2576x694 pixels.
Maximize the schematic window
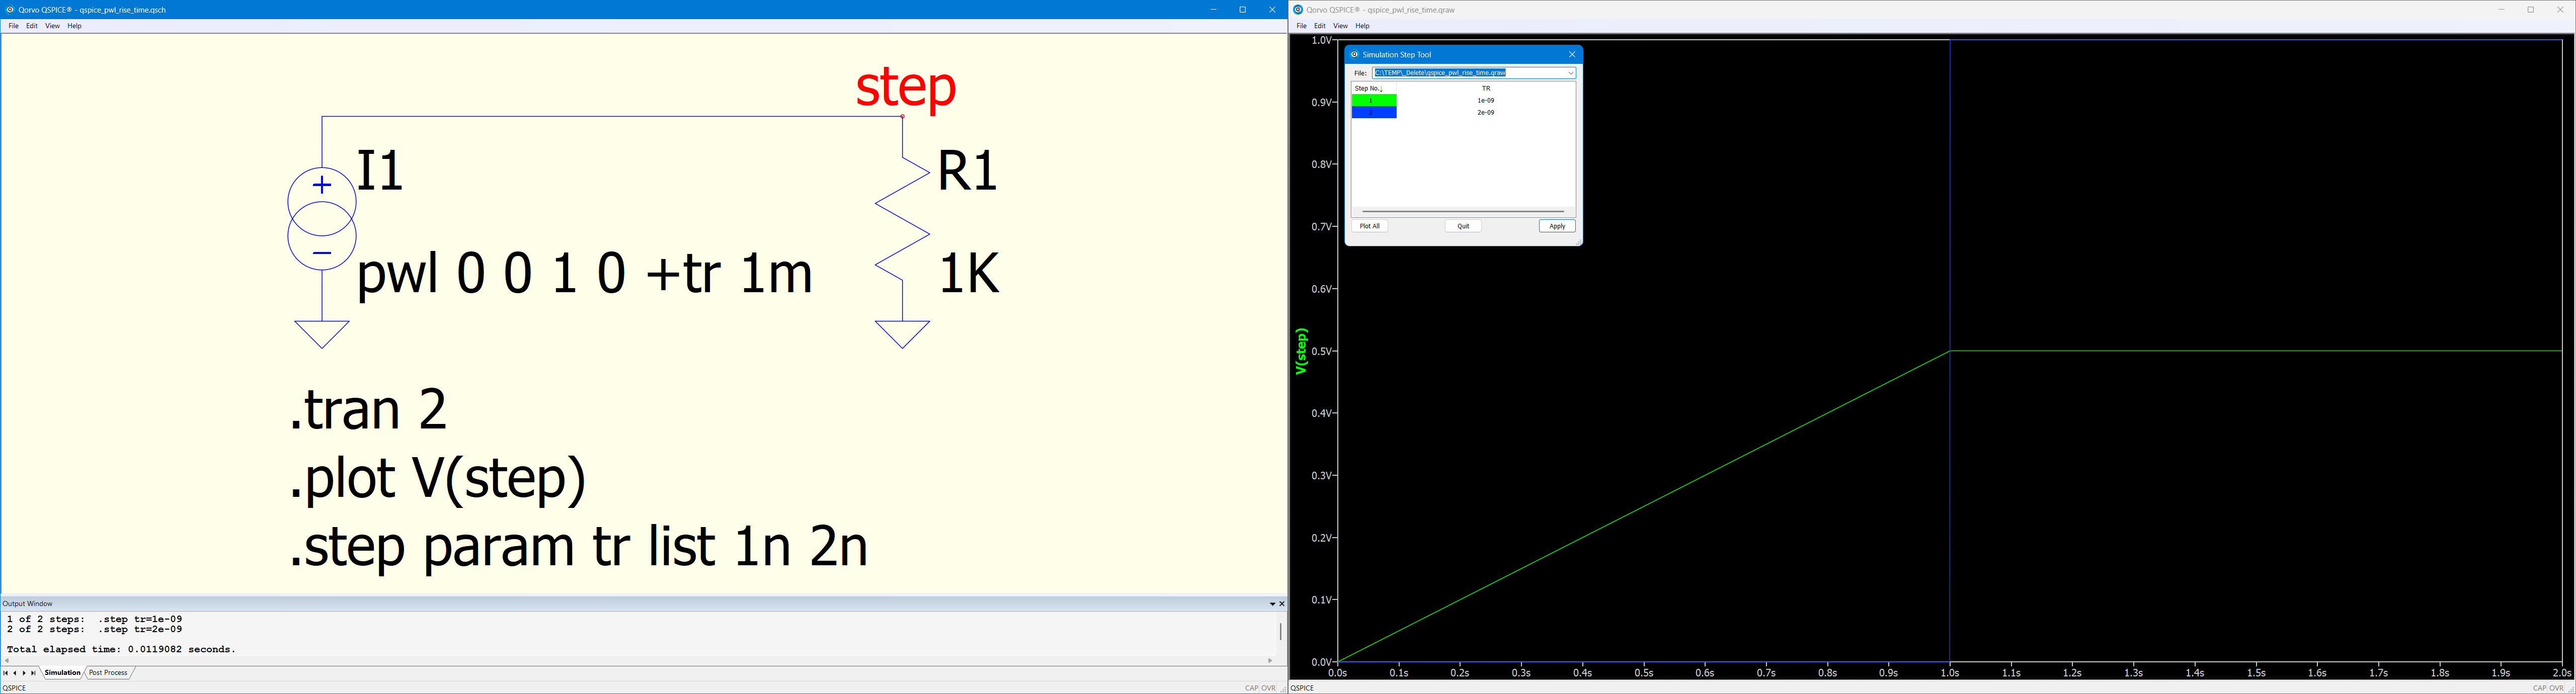[1243, 10]
